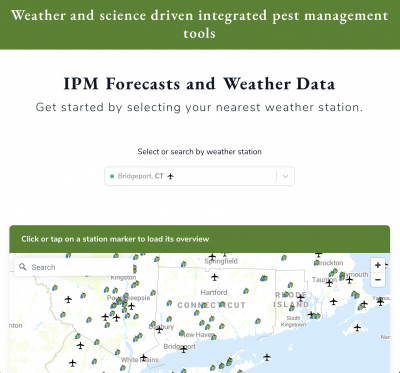This screenshot has height=373, width=400.
Task: Click the green dot in station selector
Action: pyautogui.click(x=112, y=176)
